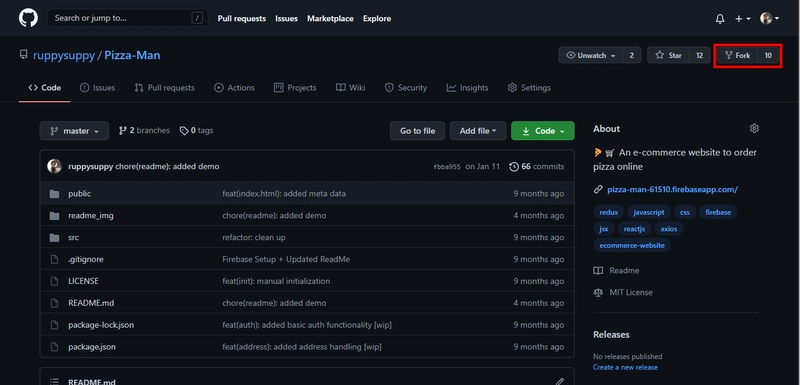Screen dimensions: 800x385
Task: Open the Pizza-Man repository title link
Action: tap(132, 55)
